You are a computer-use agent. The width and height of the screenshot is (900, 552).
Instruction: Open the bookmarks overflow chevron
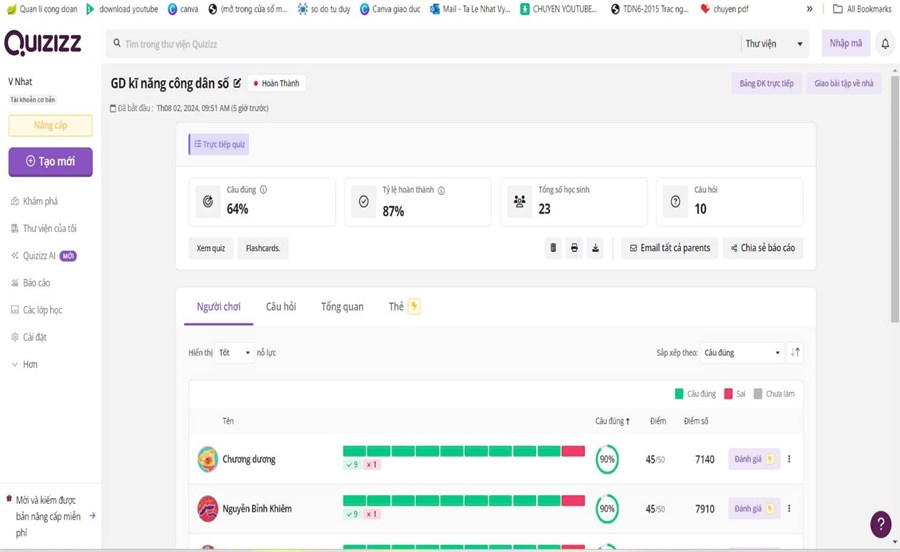click(x=809, y=9)
